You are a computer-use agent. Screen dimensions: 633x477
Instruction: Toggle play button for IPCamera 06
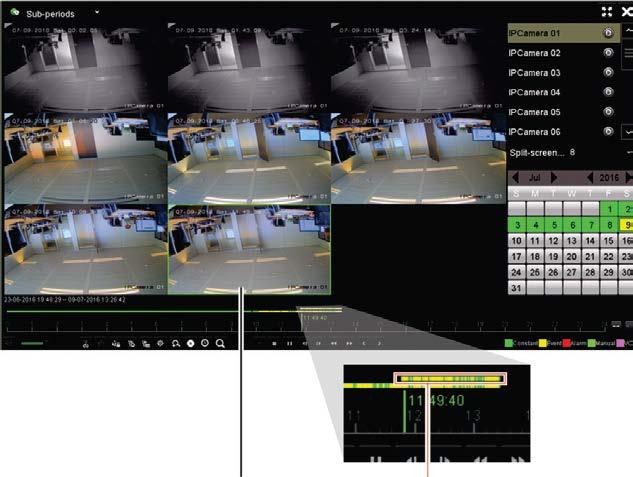pyautogui.click(x=608, y=131)
